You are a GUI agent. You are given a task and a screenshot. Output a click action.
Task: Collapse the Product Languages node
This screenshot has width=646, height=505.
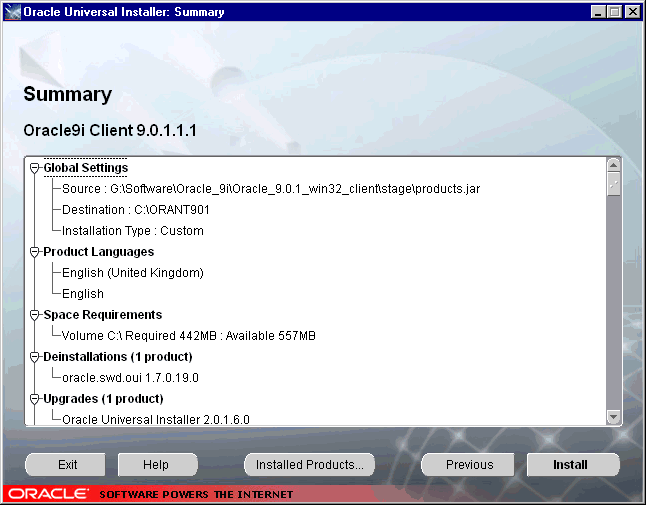click(35, 252)
